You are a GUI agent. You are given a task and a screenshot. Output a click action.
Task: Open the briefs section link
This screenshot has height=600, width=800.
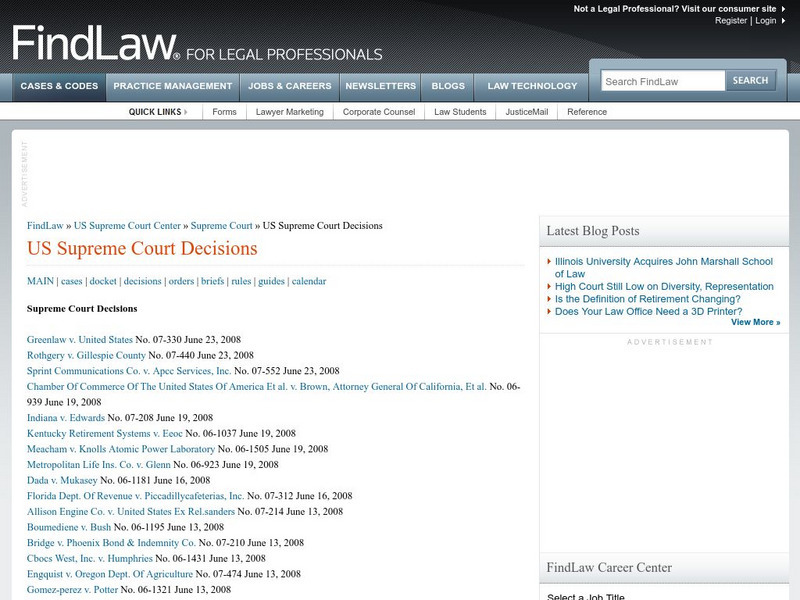(212, 281)
